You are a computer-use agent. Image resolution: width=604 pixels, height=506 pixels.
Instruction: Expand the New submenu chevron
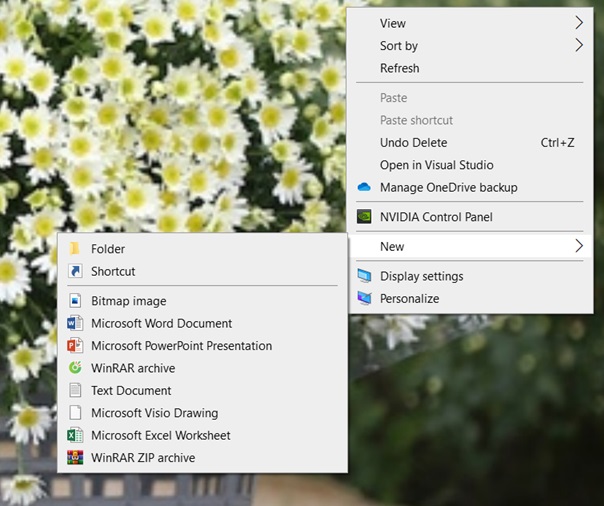tap(578, 246)
